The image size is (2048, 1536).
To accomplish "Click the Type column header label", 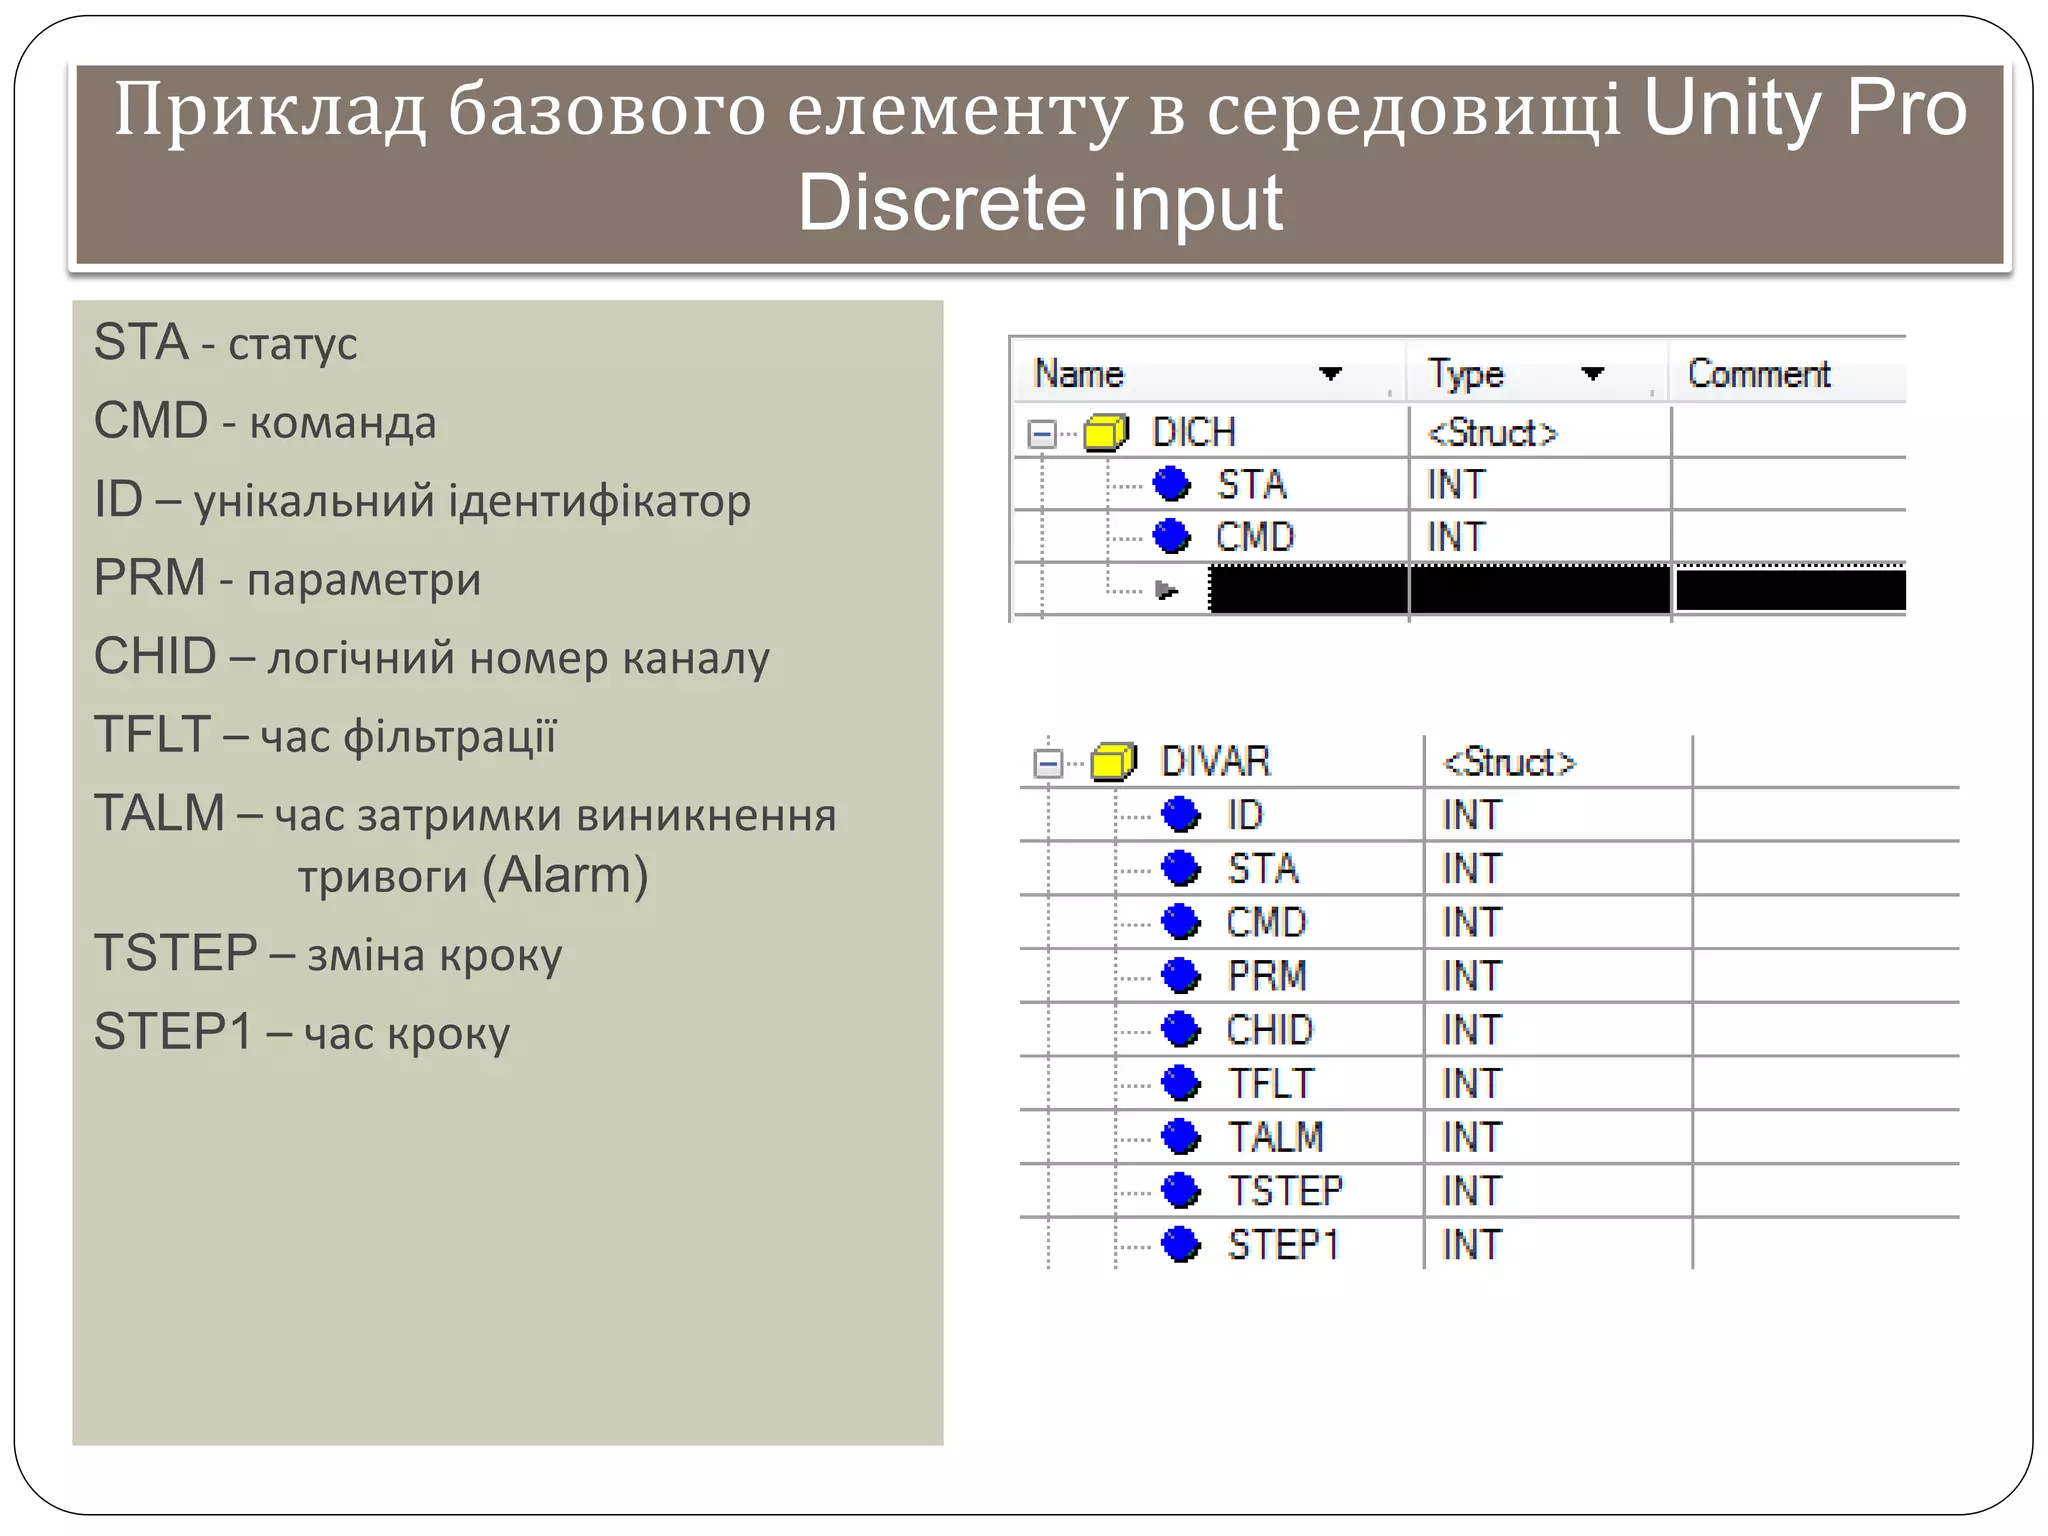I will point(1465,374).
